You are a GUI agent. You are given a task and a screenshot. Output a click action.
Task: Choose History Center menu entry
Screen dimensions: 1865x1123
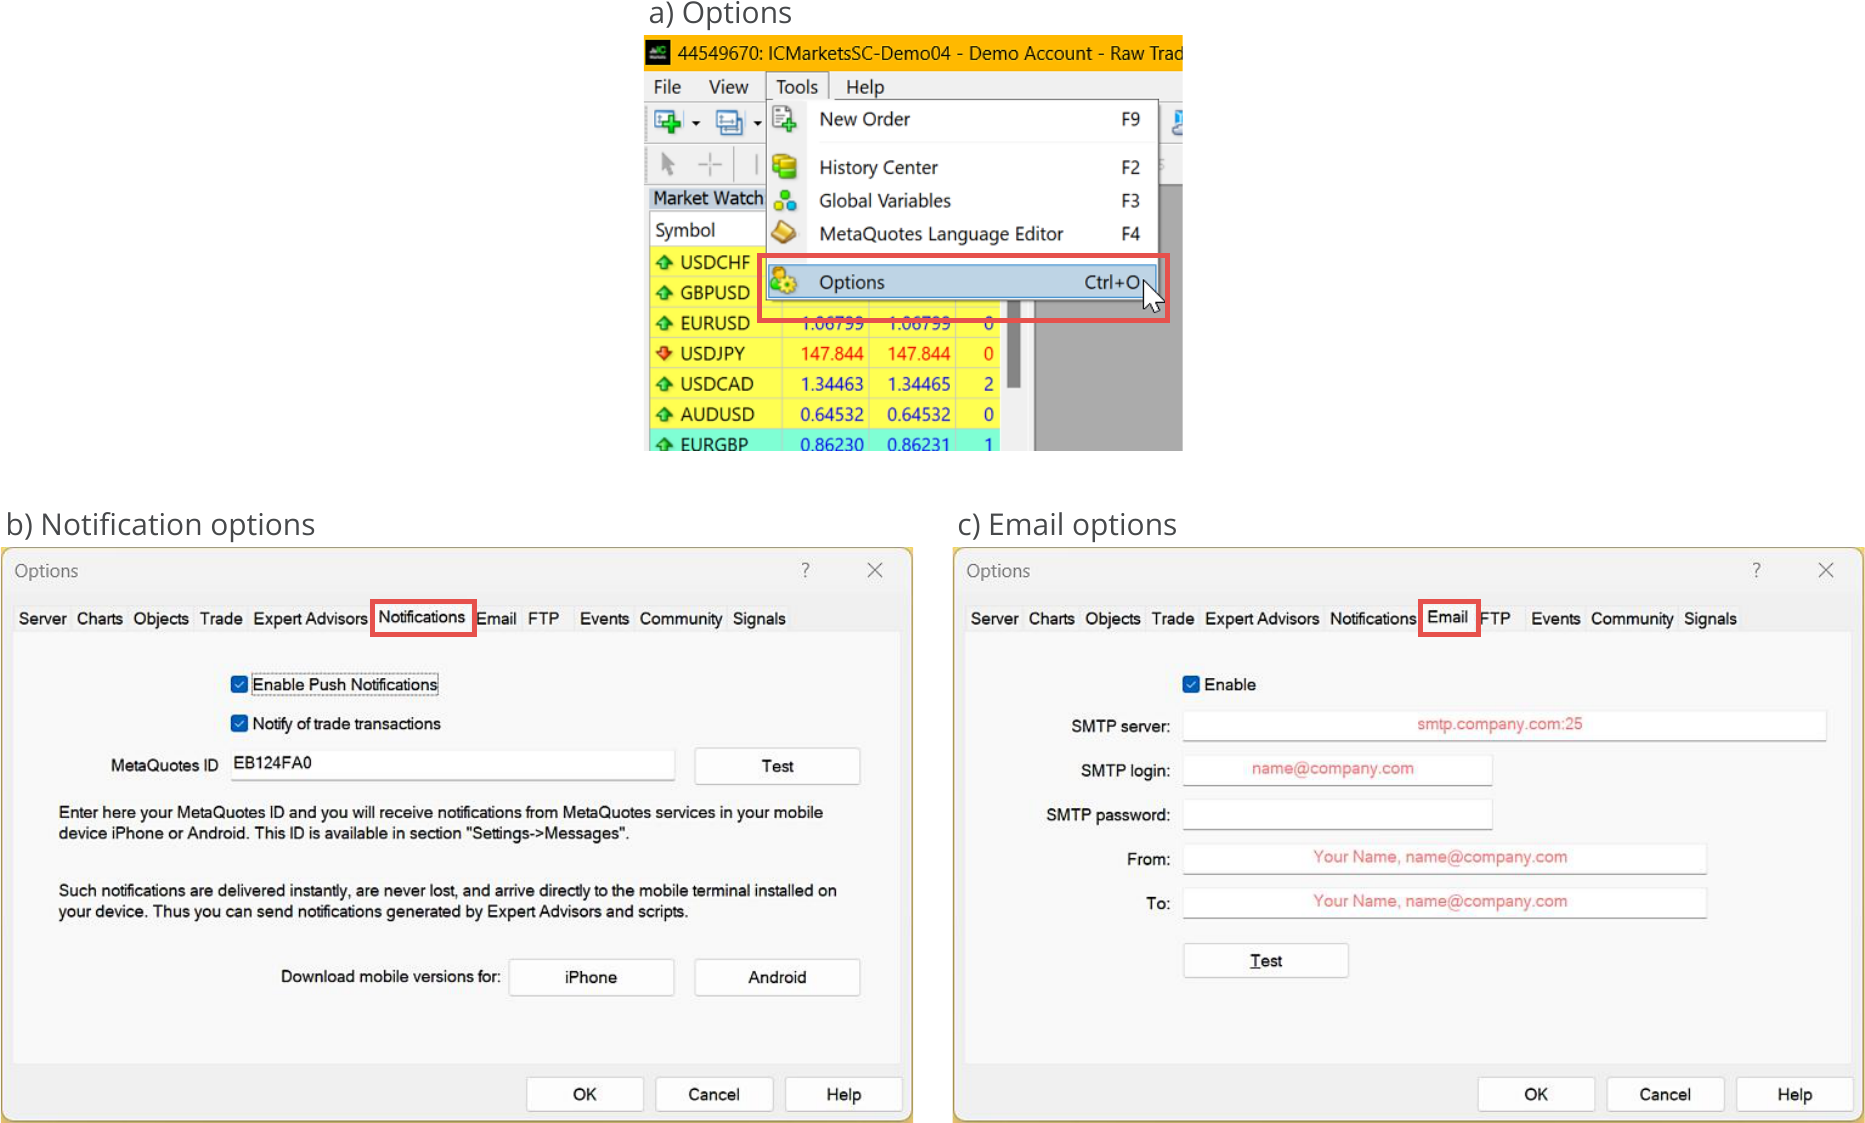point(962,167)
